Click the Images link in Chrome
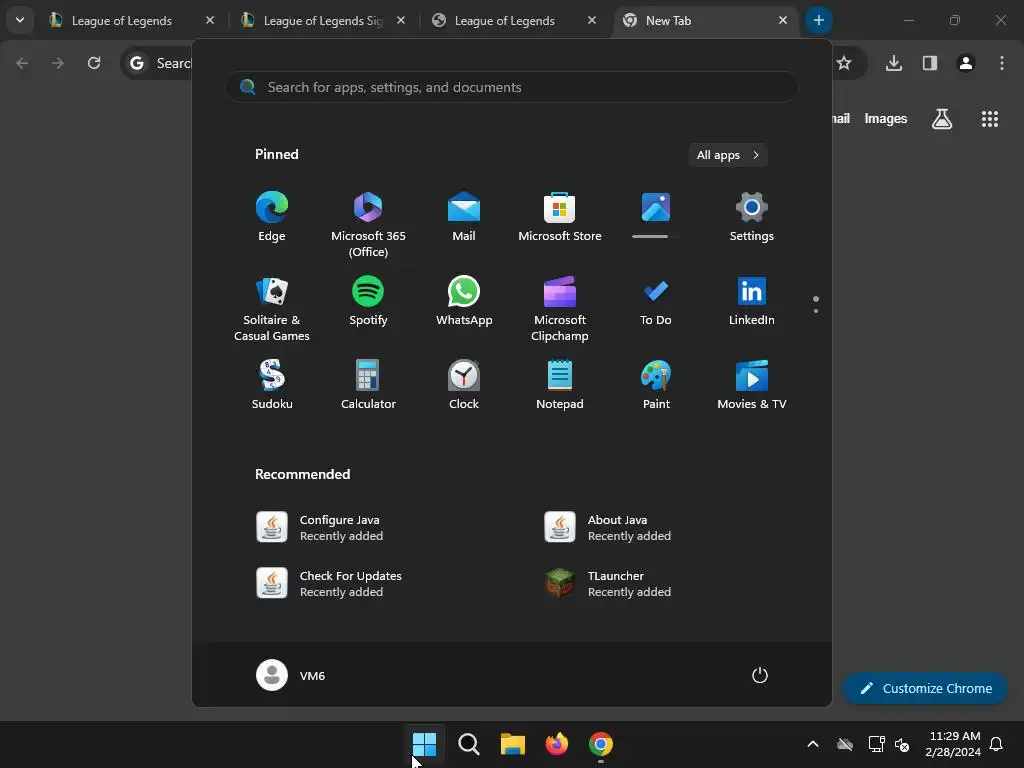The height and width of the screenshot is (768, 1024). (886, 119)
